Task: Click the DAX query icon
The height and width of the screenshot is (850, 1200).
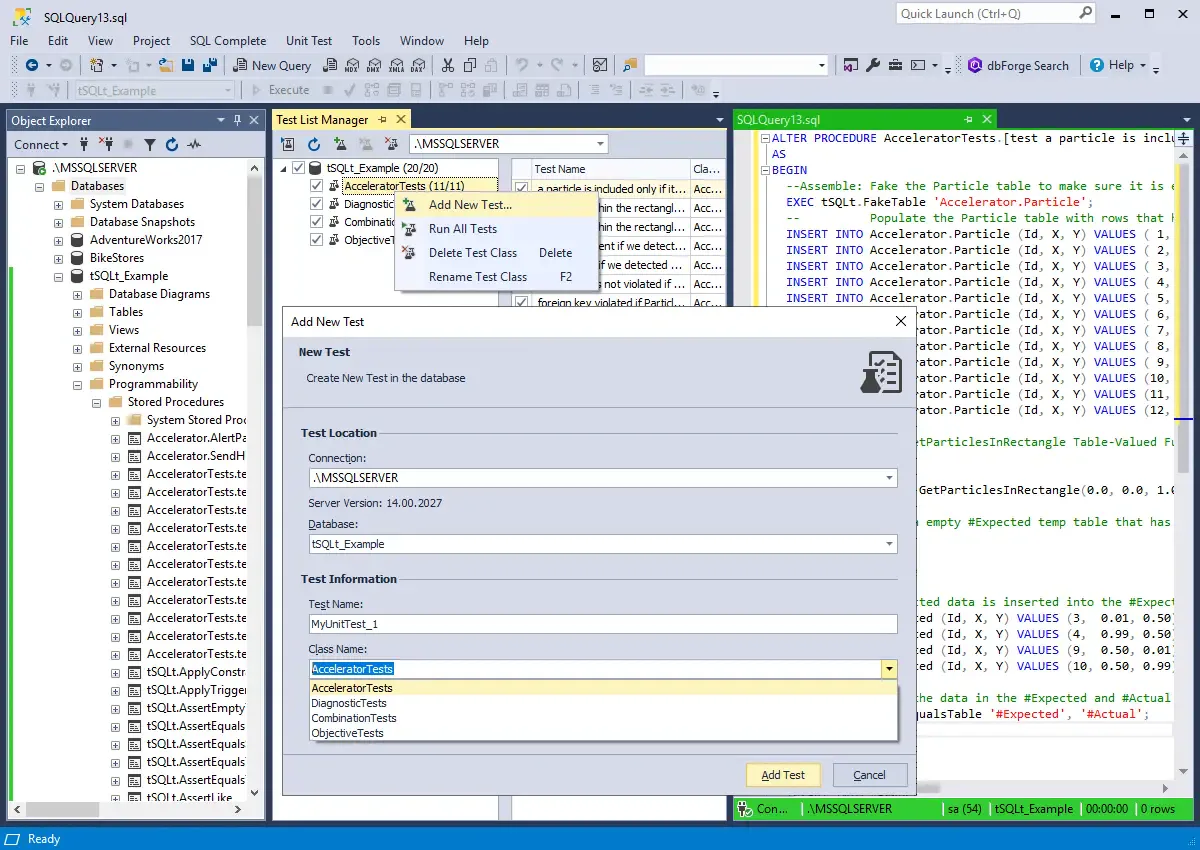Action: click(417, 65)
